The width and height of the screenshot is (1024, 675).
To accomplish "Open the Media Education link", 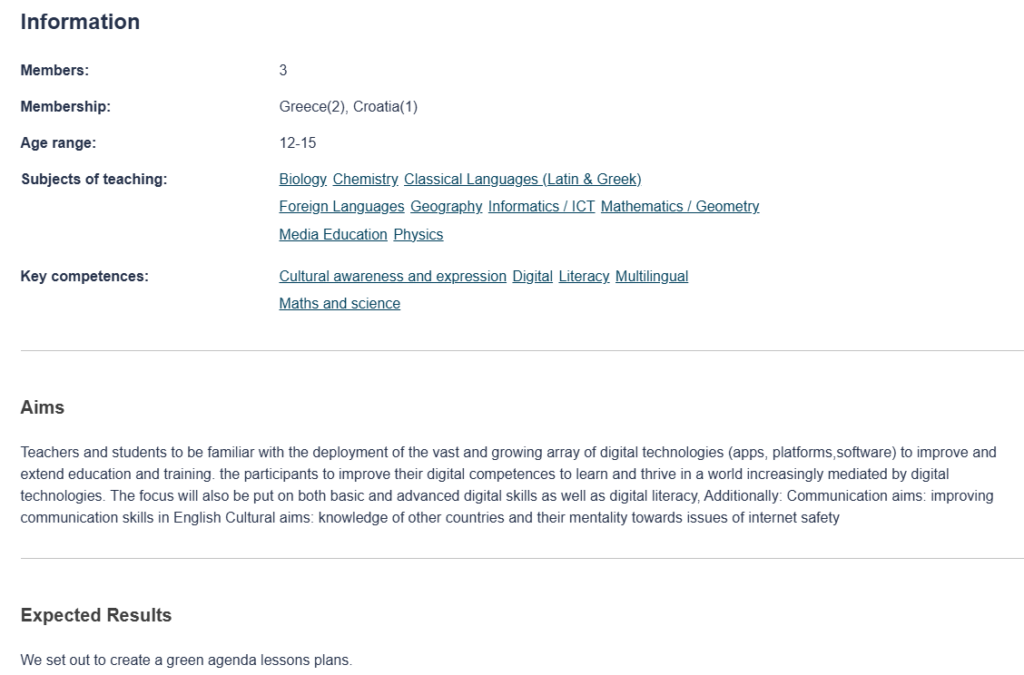I will [x=332, y=235].
